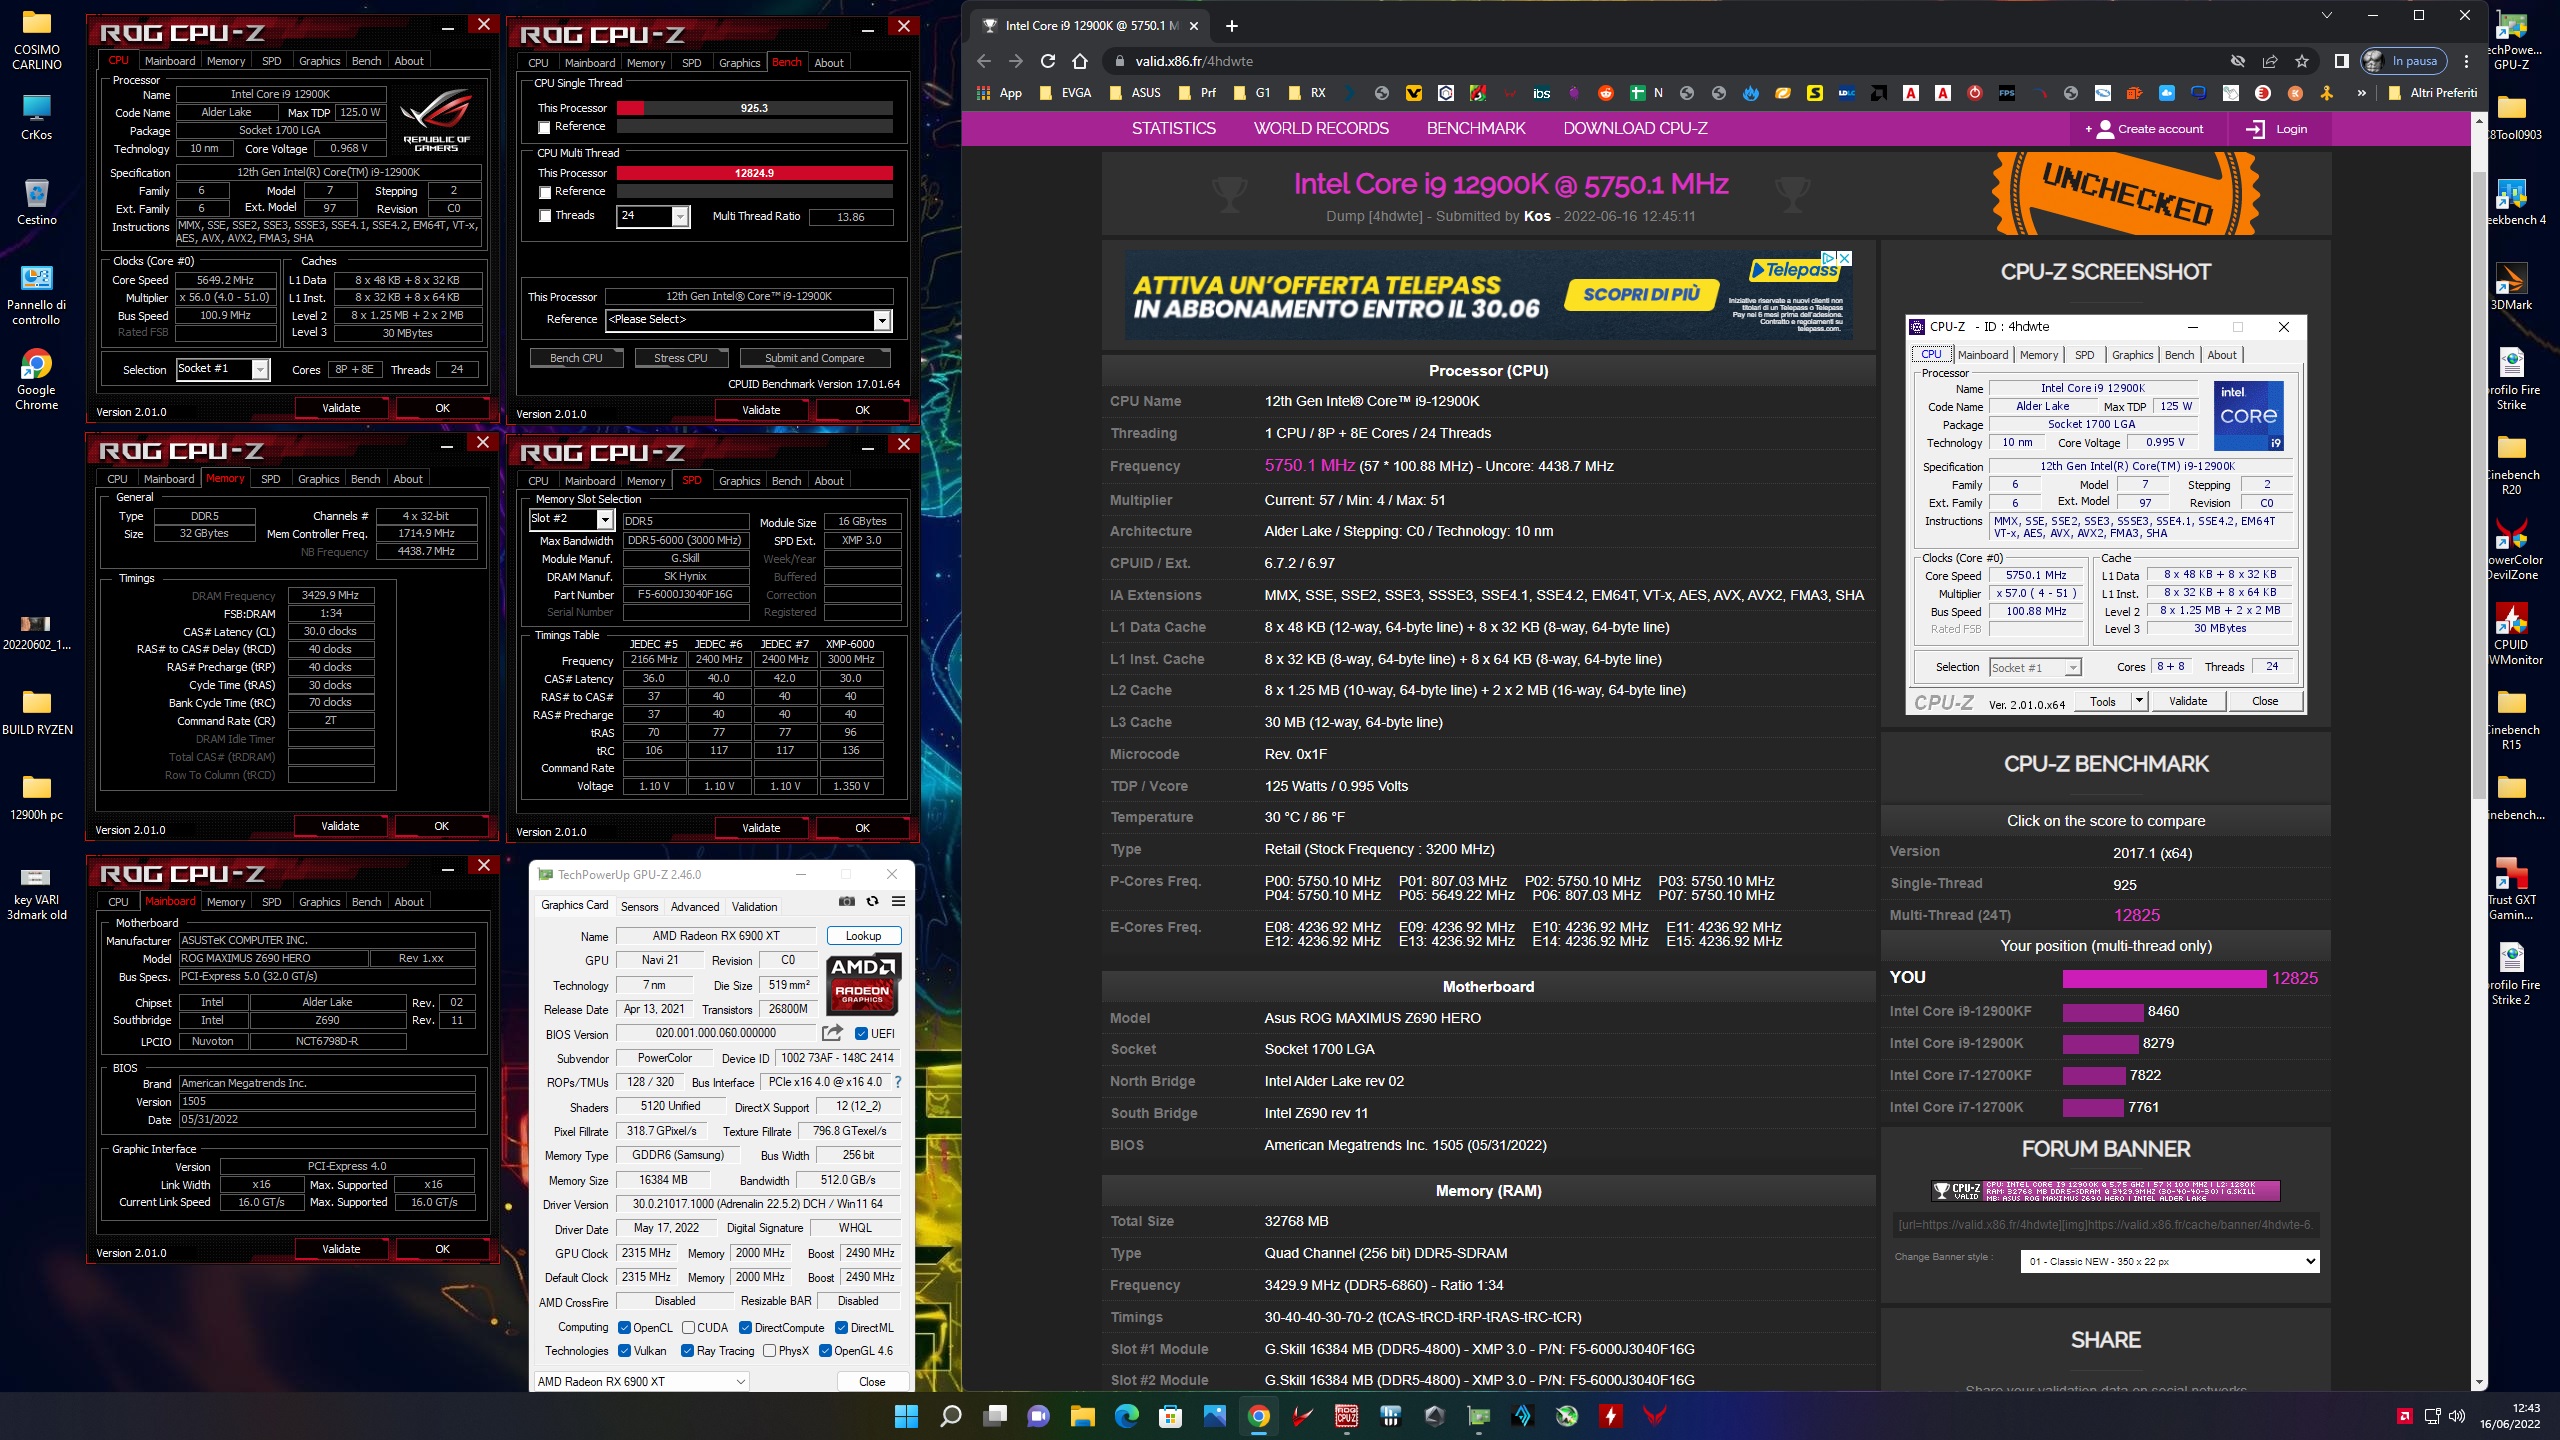Image resolution: width=2560 pixels, height=1440 pixels.
Task: Open the Please Select reference dropdown
Action: (x=882, y=320)
